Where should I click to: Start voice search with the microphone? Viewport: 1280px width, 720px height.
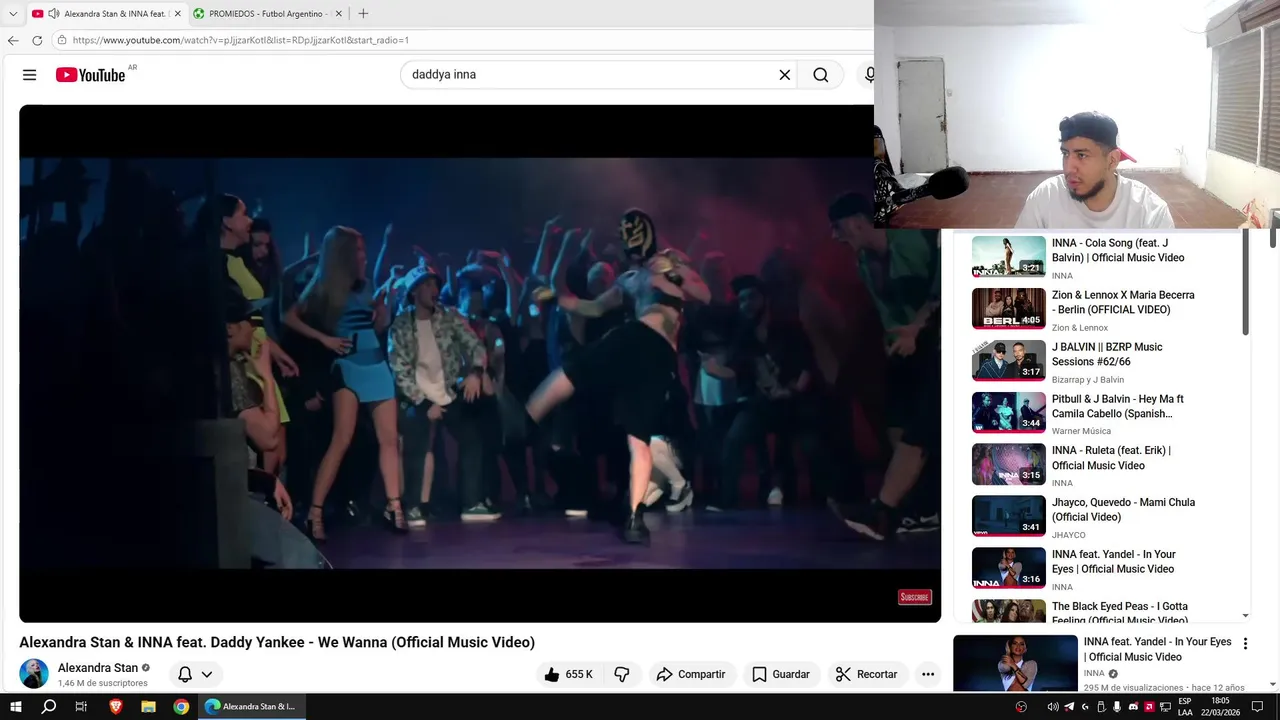(x=869, y=75)
